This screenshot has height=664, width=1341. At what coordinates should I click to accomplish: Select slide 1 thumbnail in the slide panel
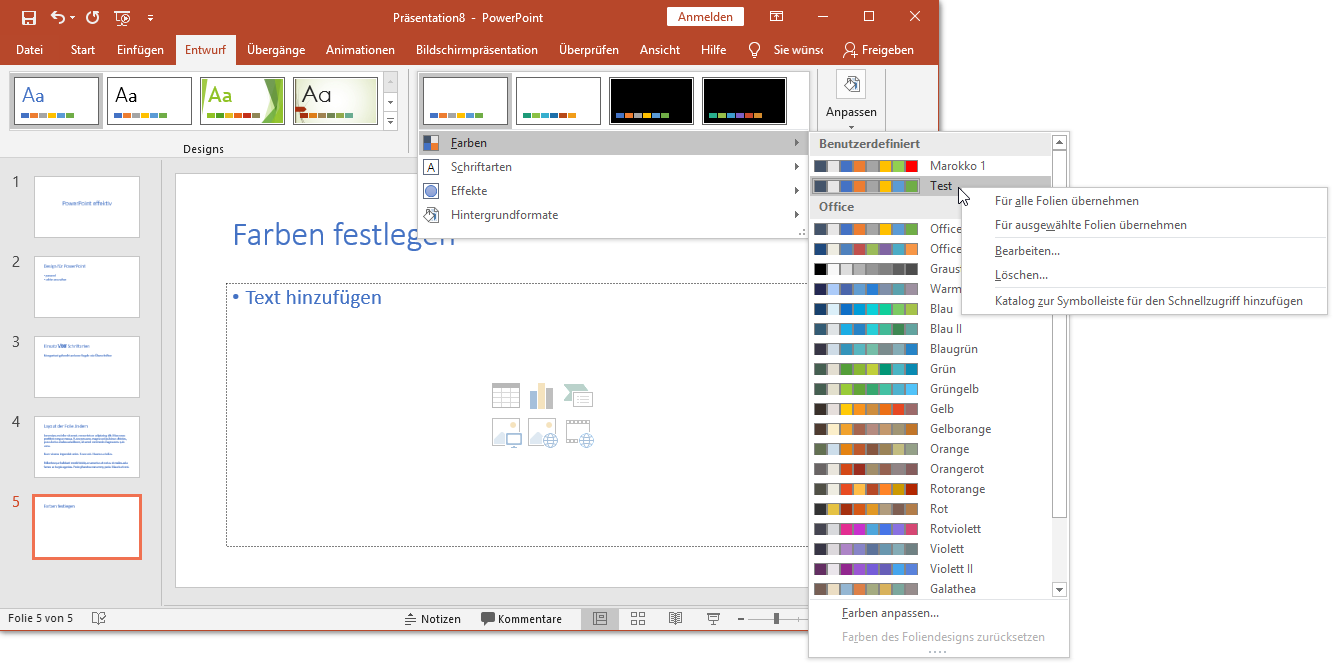[x=87, y=207]
